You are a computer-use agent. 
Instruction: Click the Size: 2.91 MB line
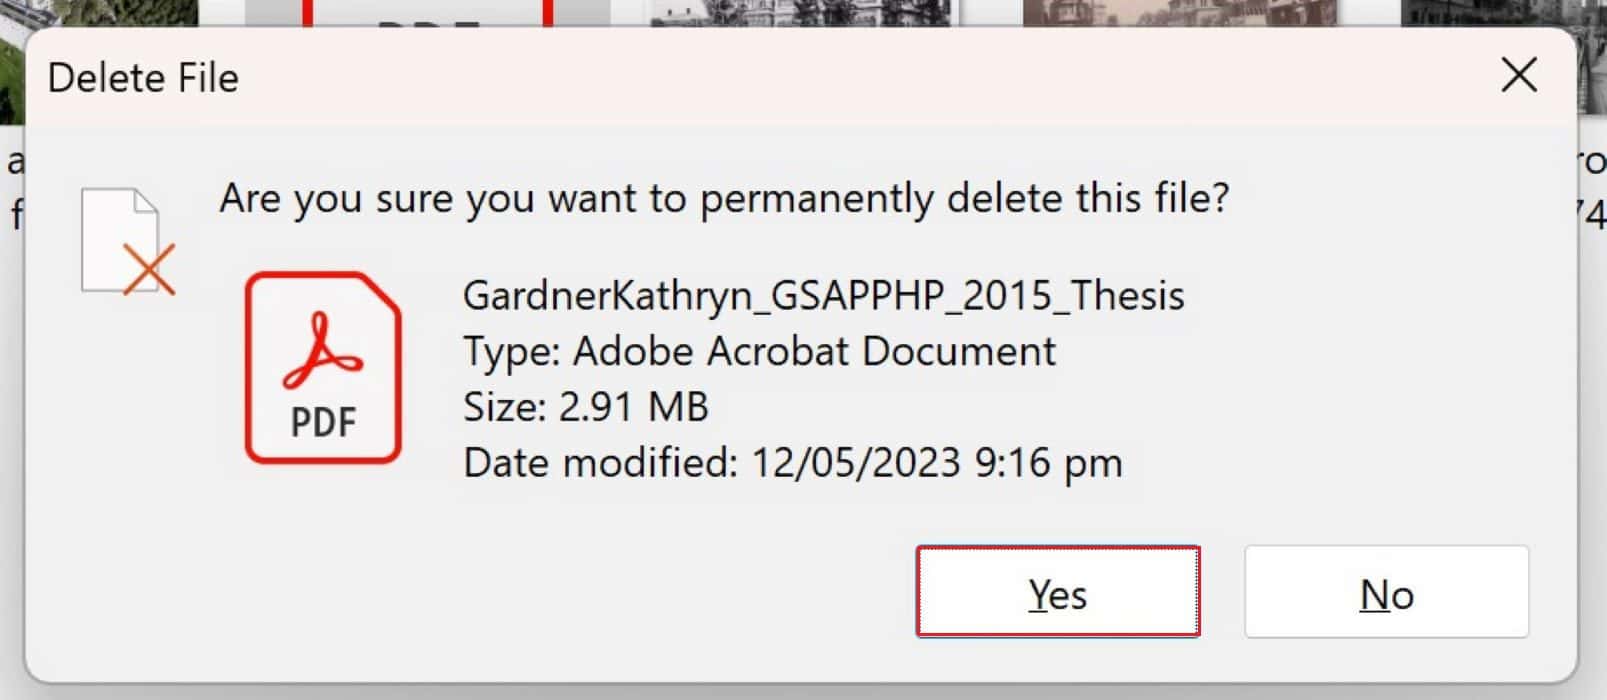pos(585,407)
